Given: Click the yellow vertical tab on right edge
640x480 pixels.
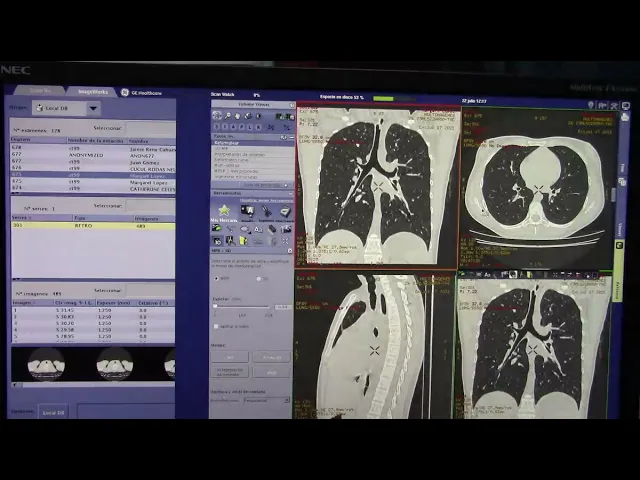Looking at the screenshot, I should click(x=619, y=271).
